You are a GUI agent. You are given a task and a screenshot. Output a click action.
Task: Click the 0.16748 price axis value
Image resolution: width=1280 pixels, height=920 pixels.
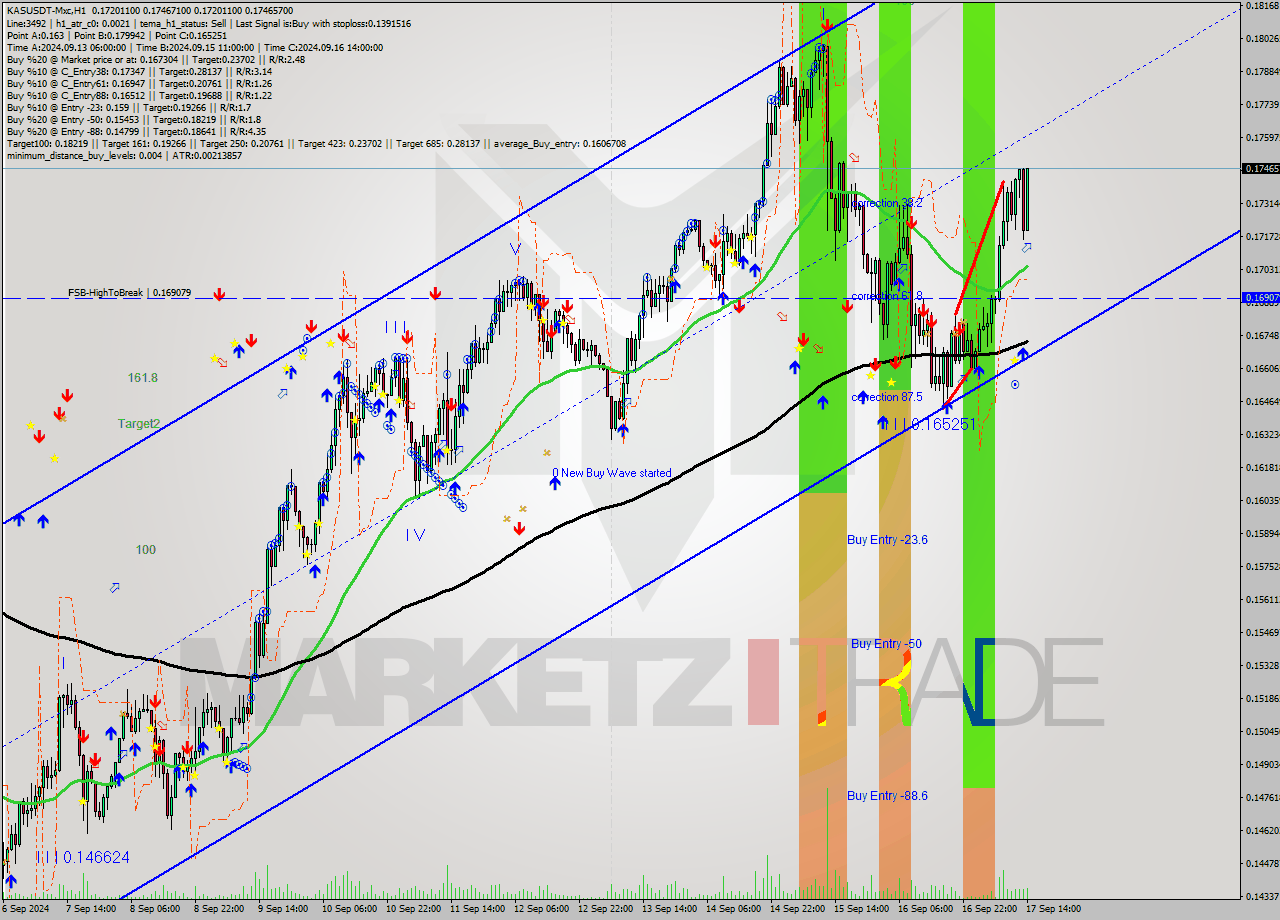(1262, 335)
